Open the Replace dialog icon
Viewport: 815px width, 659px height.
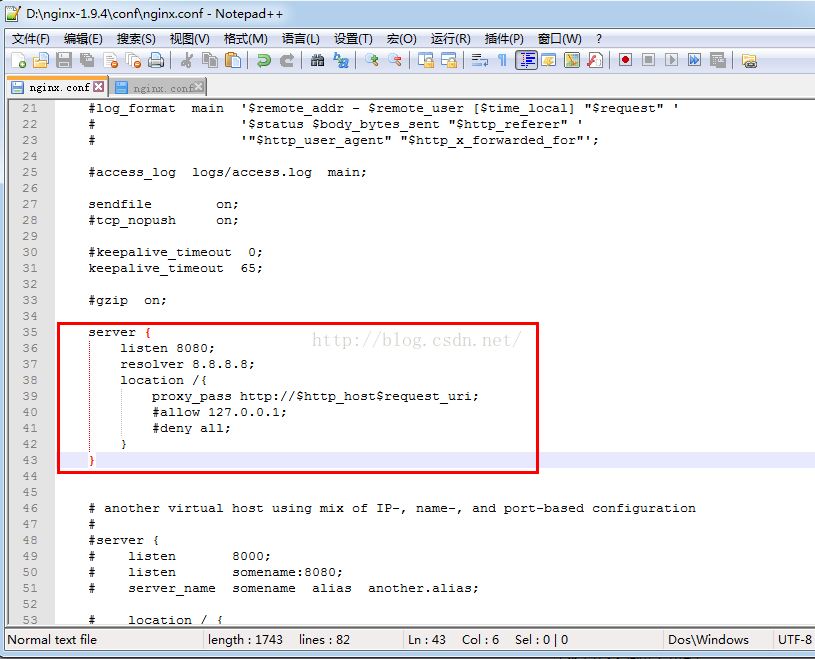(x=341, y=60)
